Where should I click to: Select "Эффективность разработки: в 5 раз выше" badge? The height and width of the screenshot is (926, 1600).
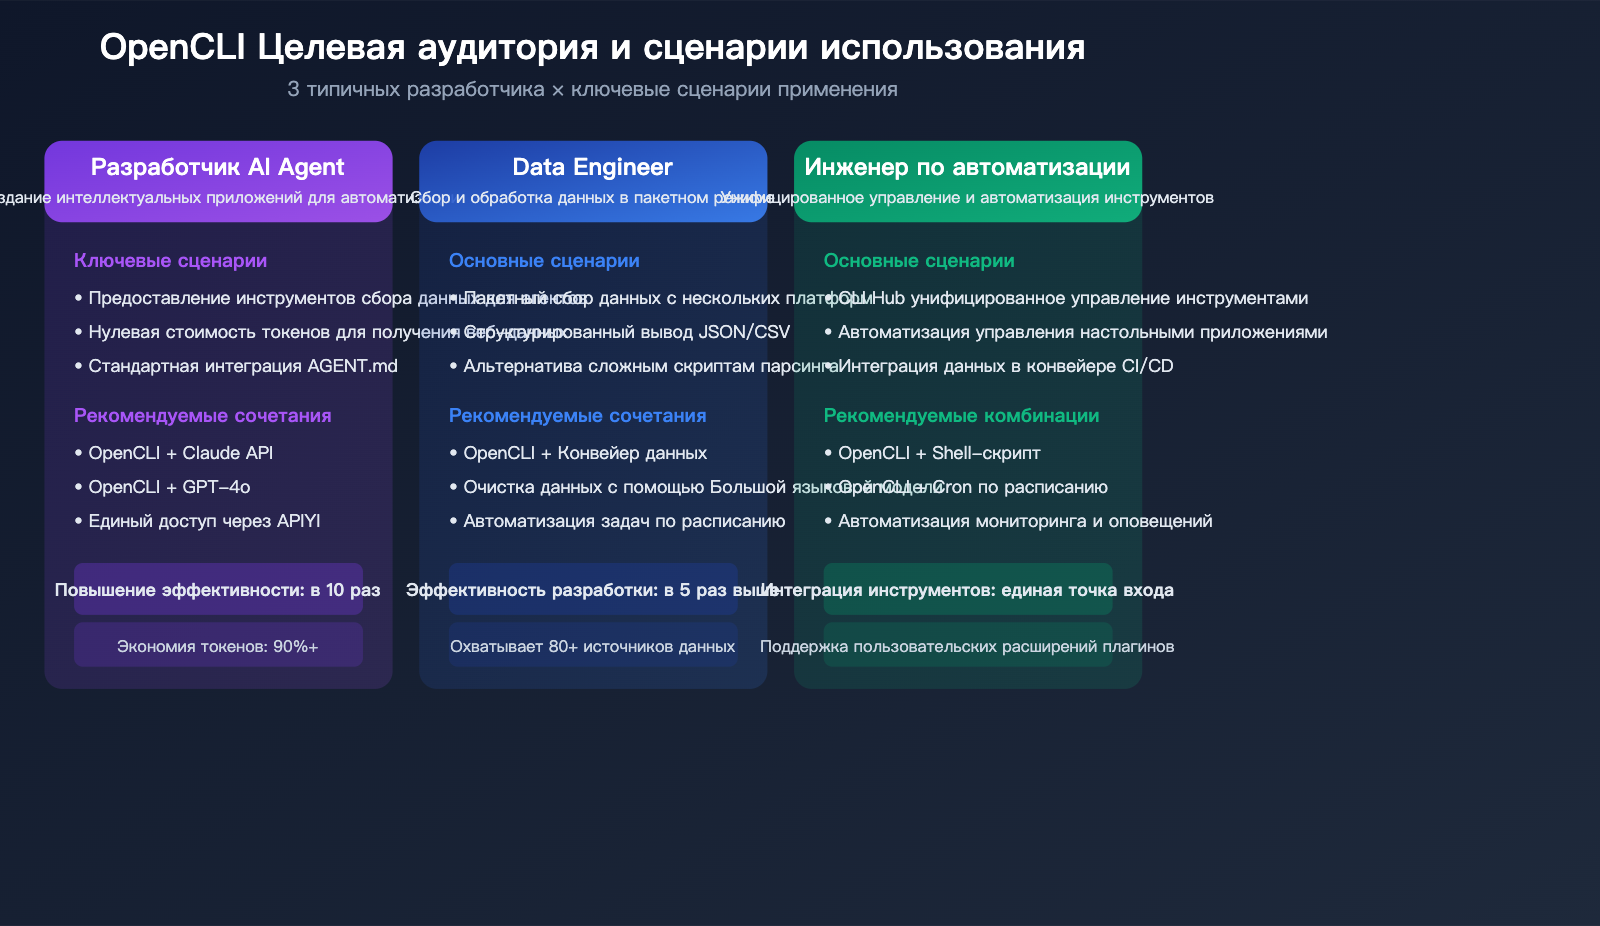[x=593, y=590]
